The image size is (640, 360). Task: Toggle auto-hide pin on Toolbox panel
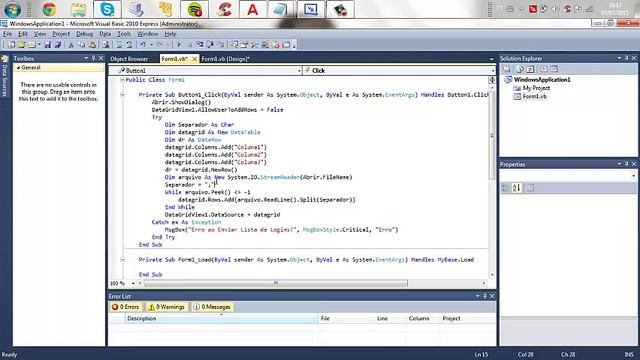[93, 58]
